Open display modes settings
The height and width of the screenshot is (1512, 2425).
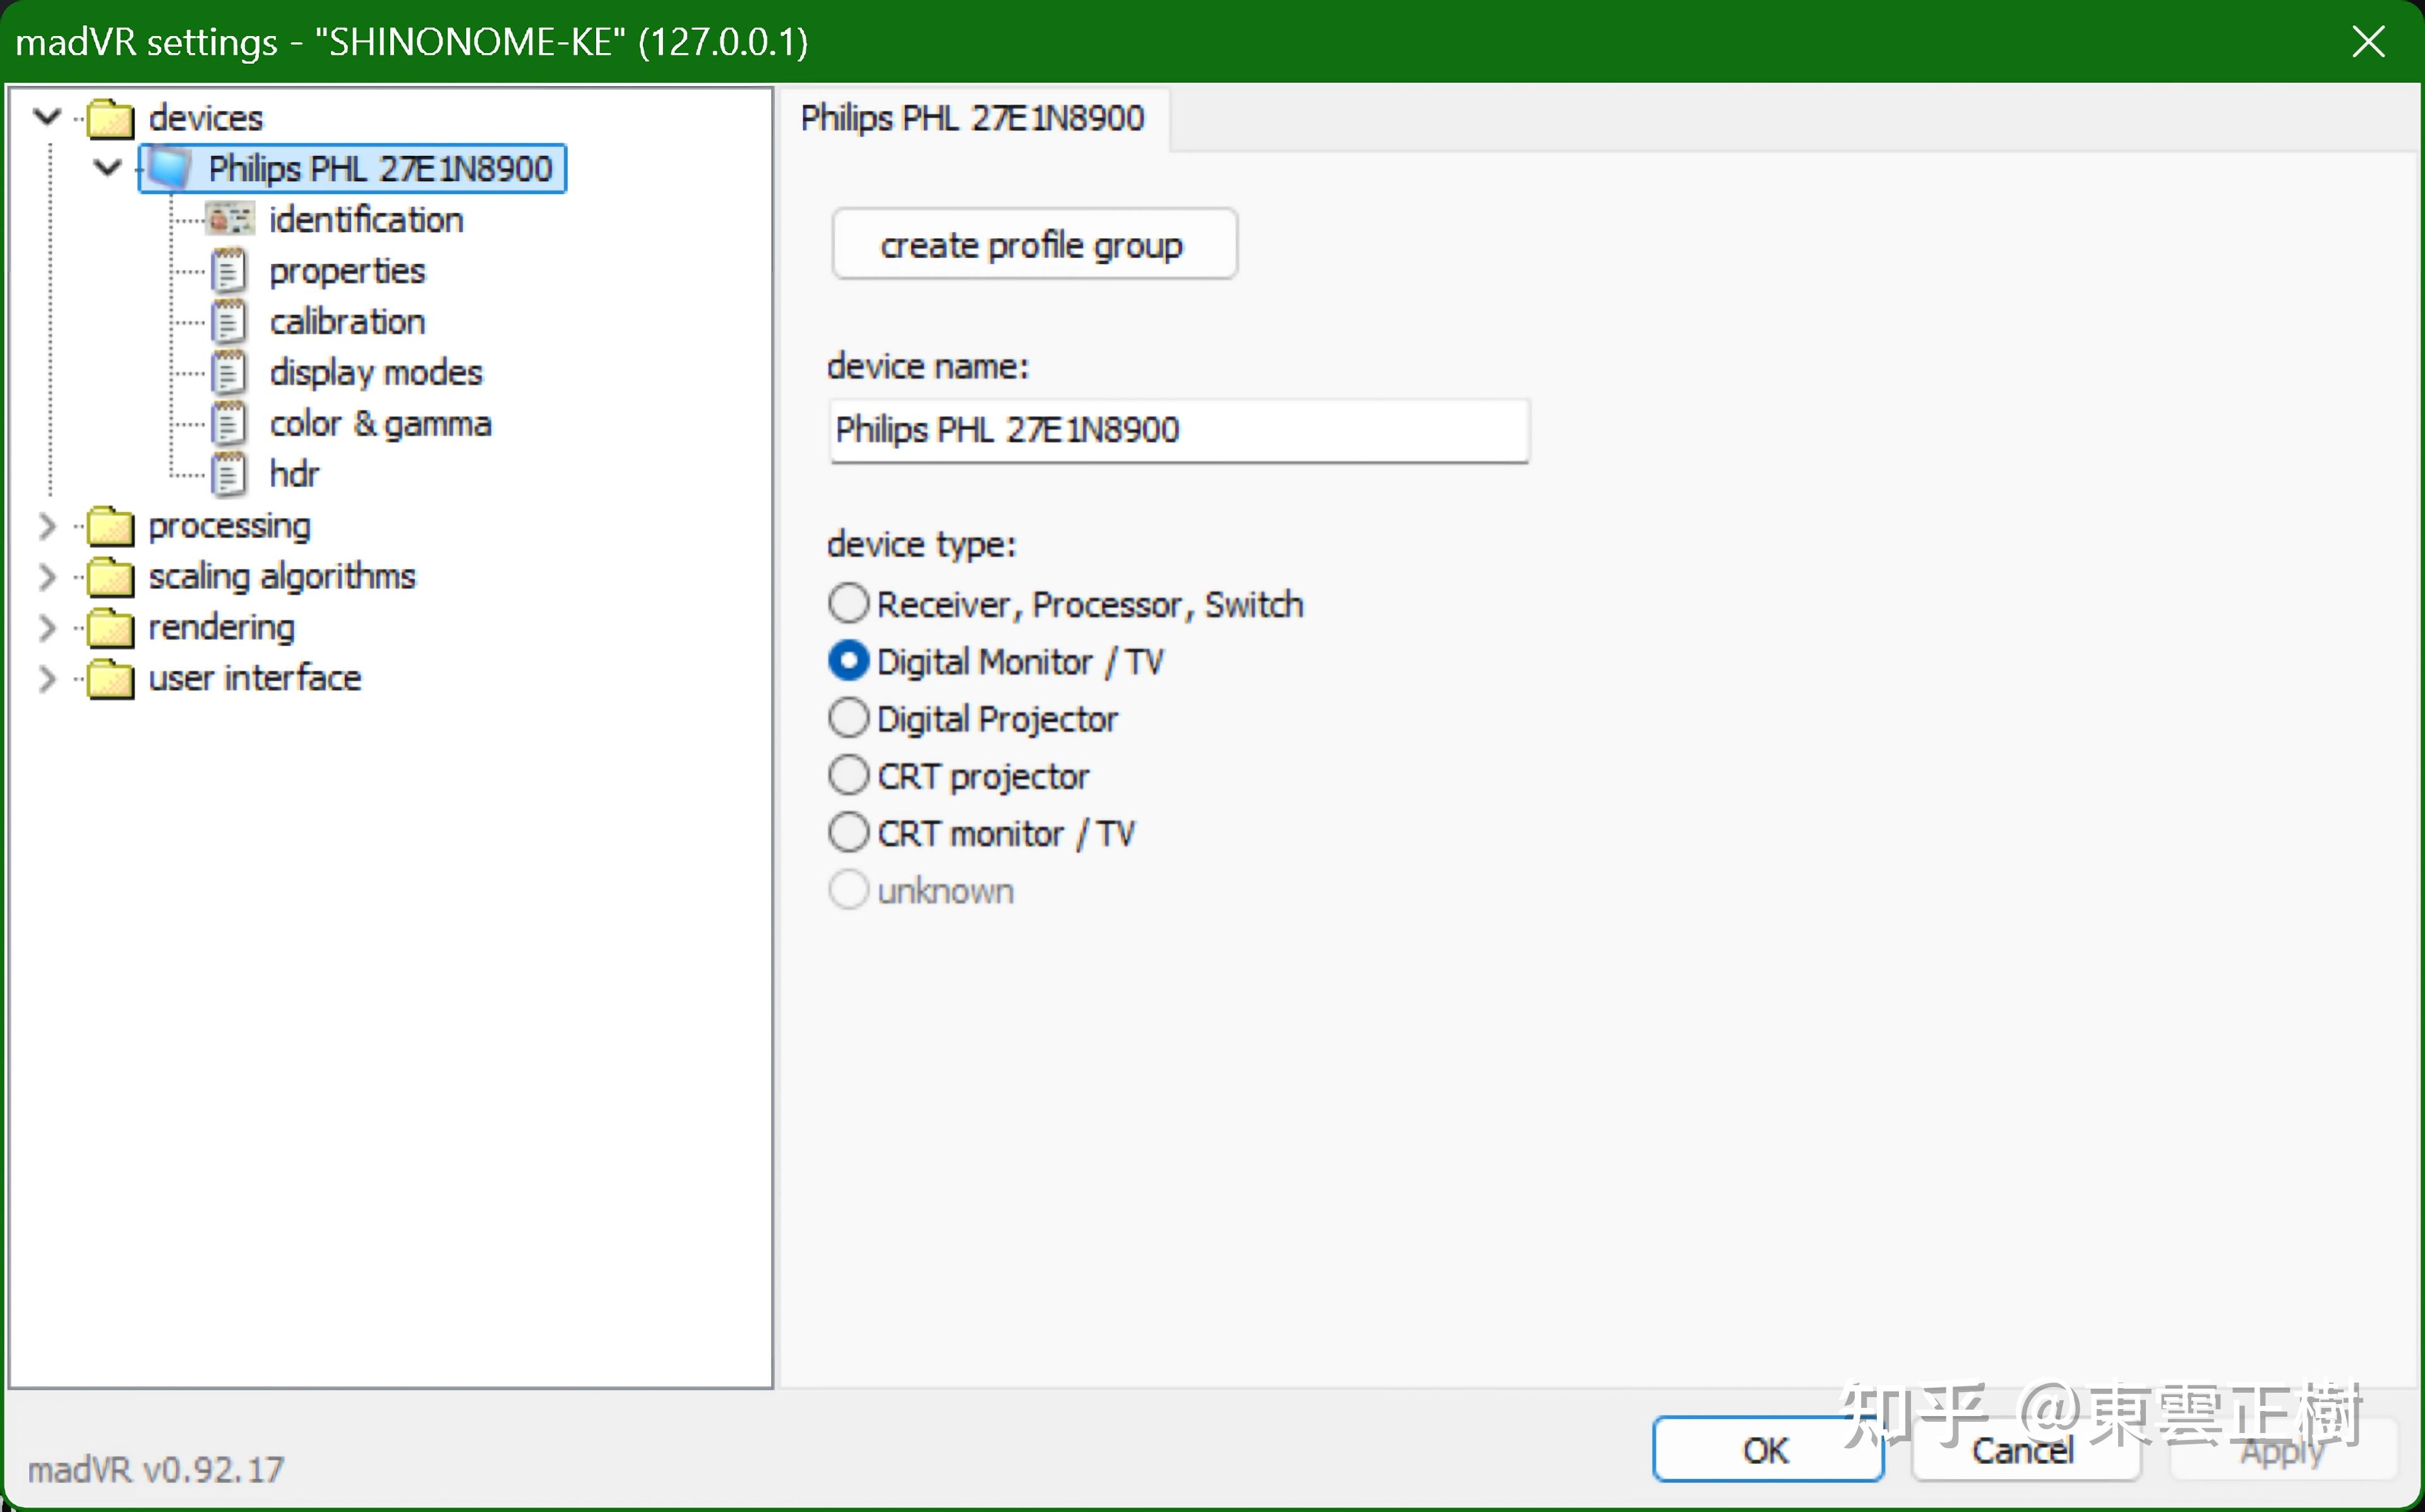376,373
